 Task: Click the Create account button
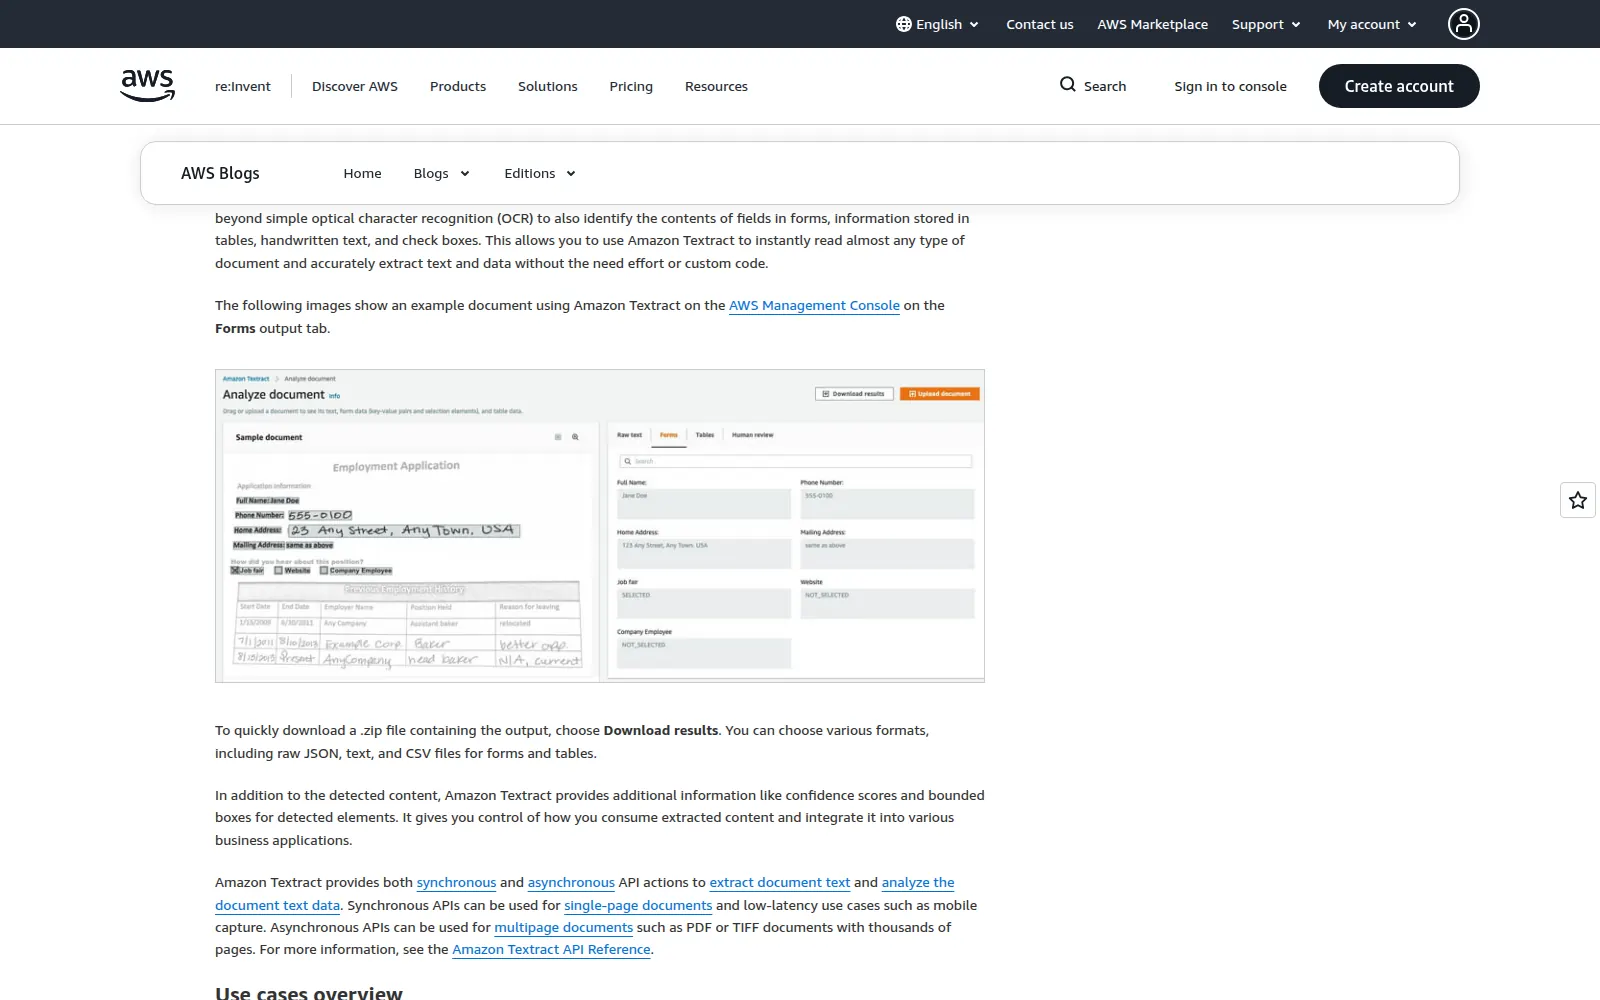(x=1399, y=86)
